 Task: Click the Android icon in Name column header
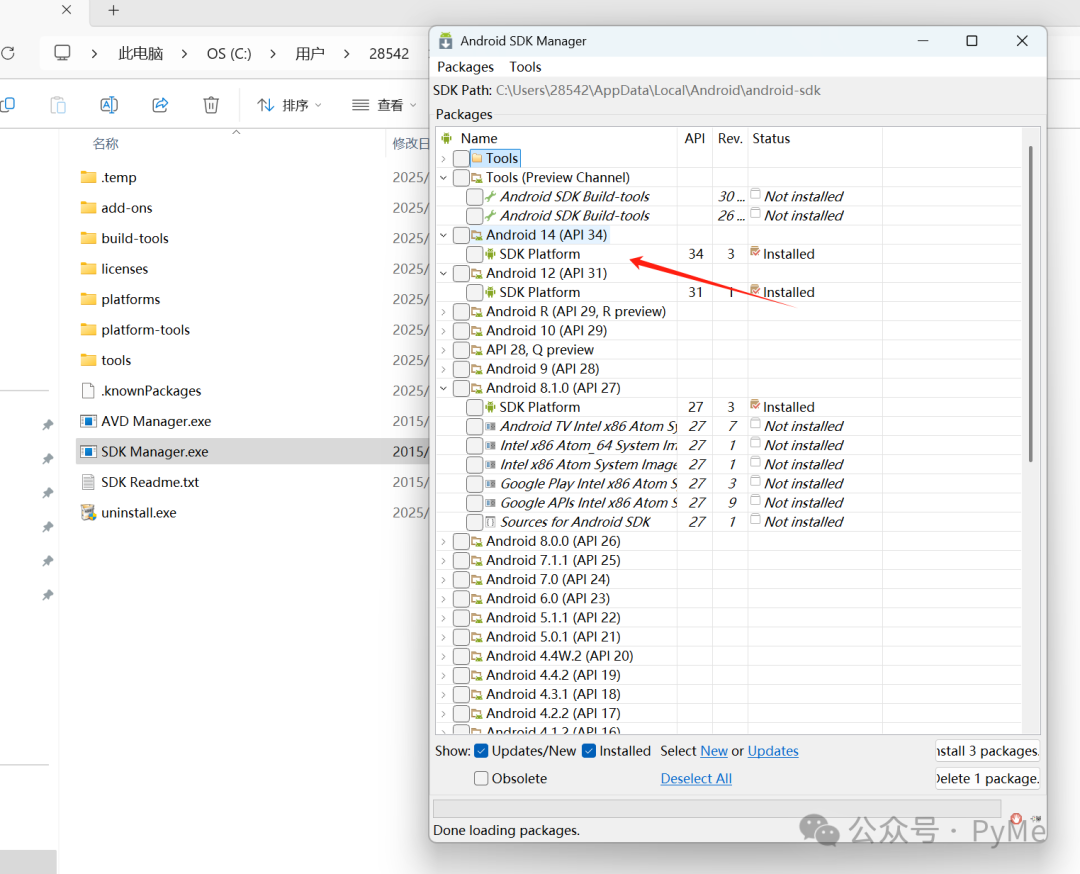(x=447, y=138)
